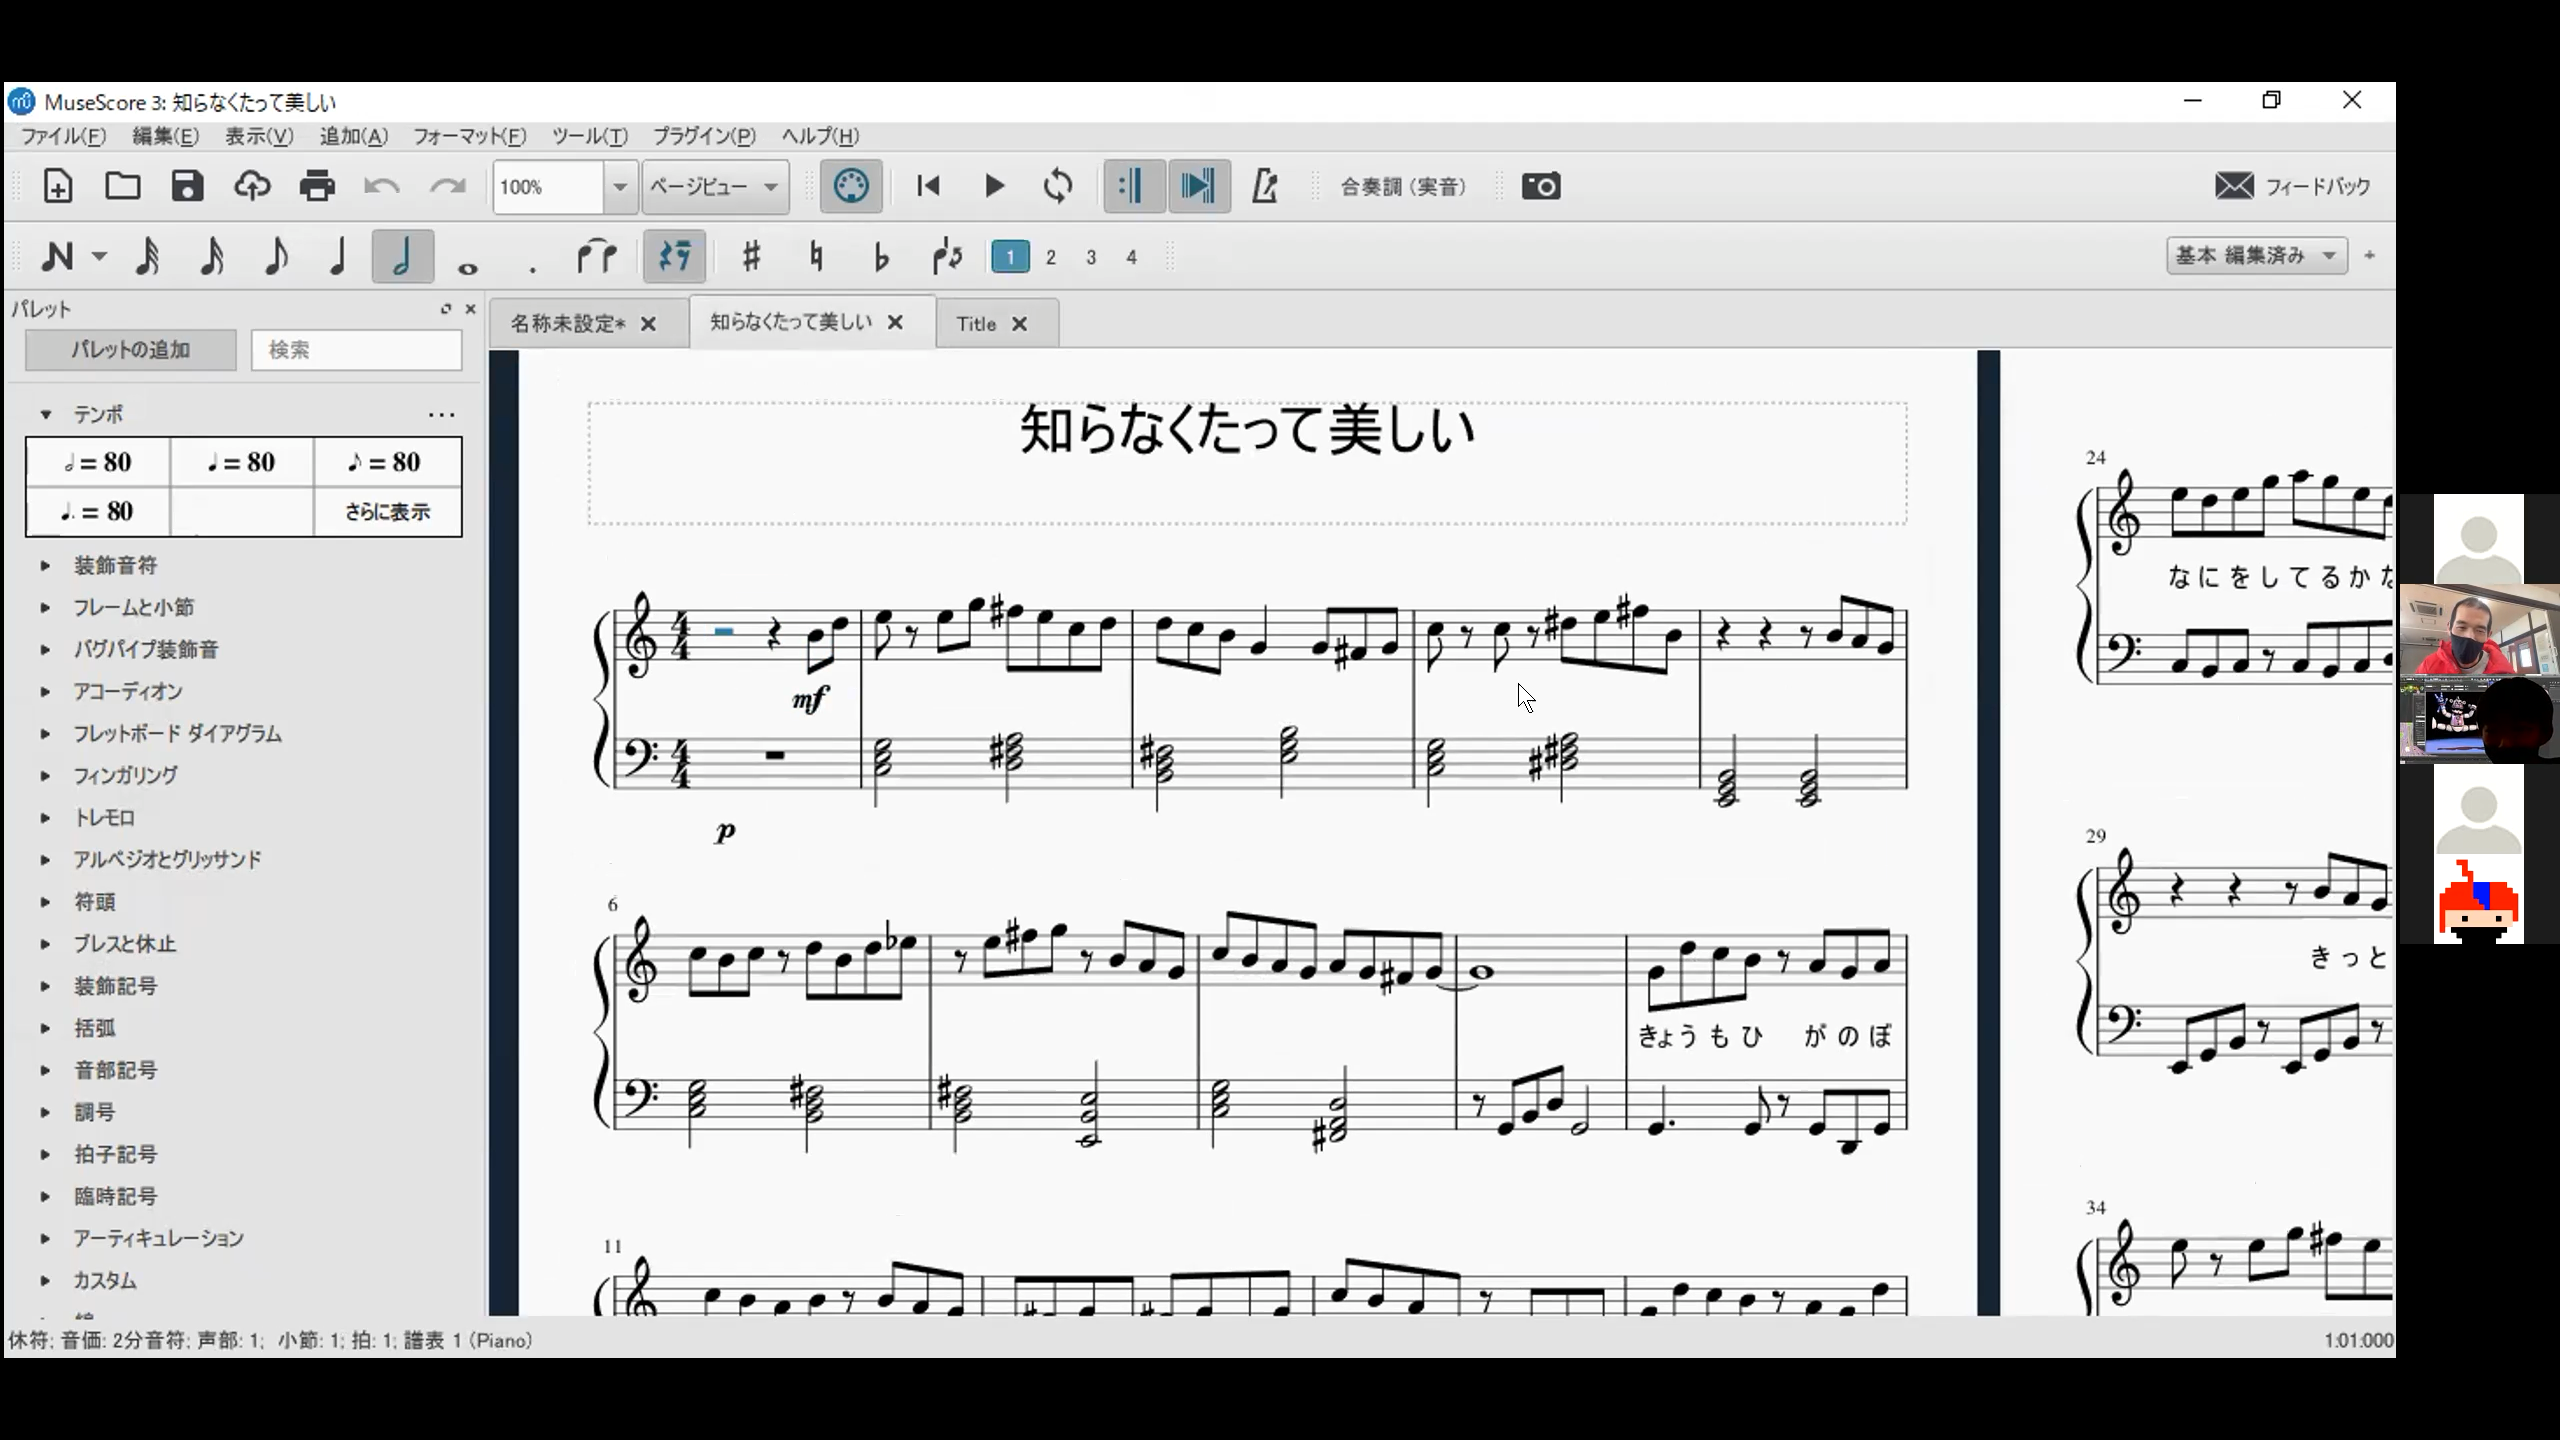Toggle pan score during playback

pos(1199,186)
